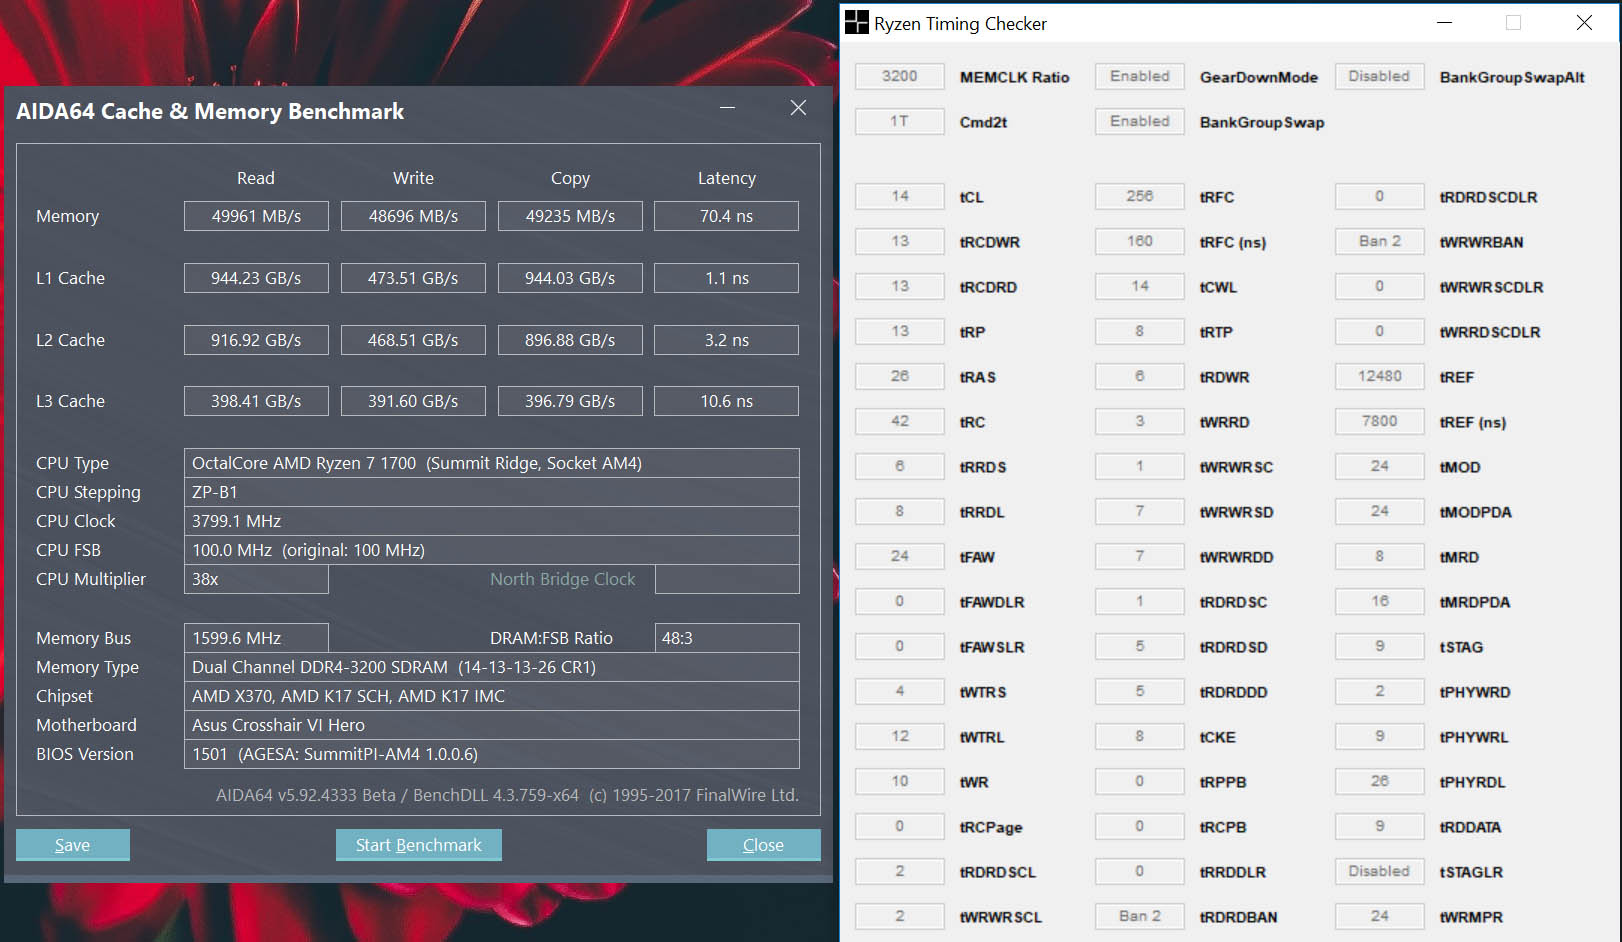This screenshot has height=942, width=1622.
Task: Close AIDA64 window using the title bar X
Action: (x=798, y=108)
